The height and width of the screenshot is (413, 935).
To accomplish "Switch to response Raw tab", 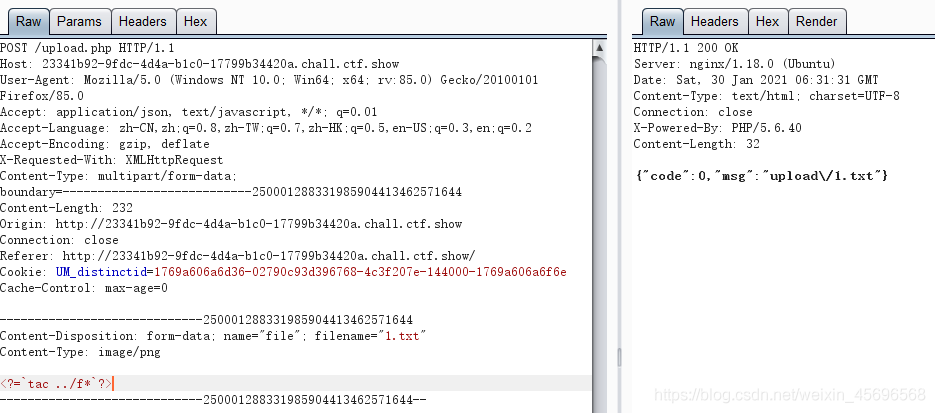I will point(662,21).
